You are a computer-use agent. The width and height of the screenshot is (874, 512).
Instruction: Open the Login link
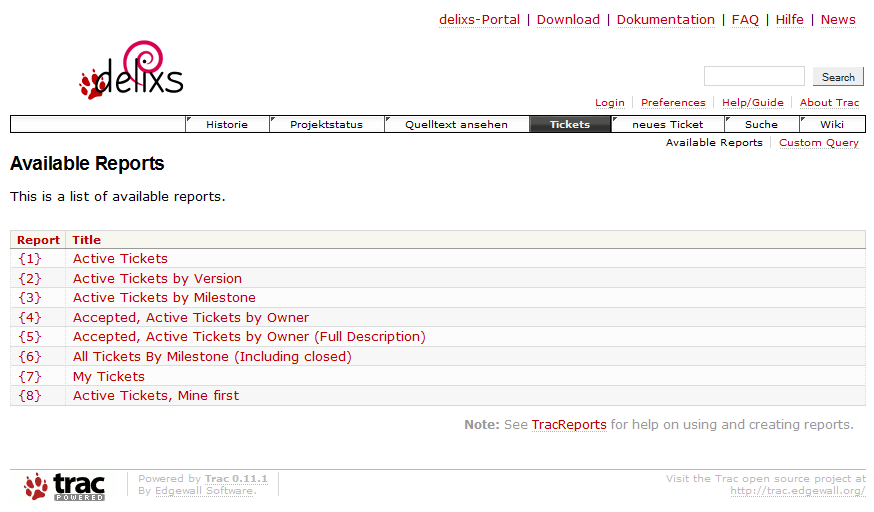tap(609, 103)
